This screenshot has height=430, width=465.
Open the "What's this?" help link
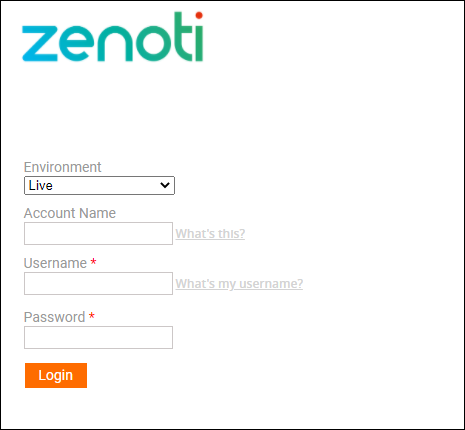210,234
